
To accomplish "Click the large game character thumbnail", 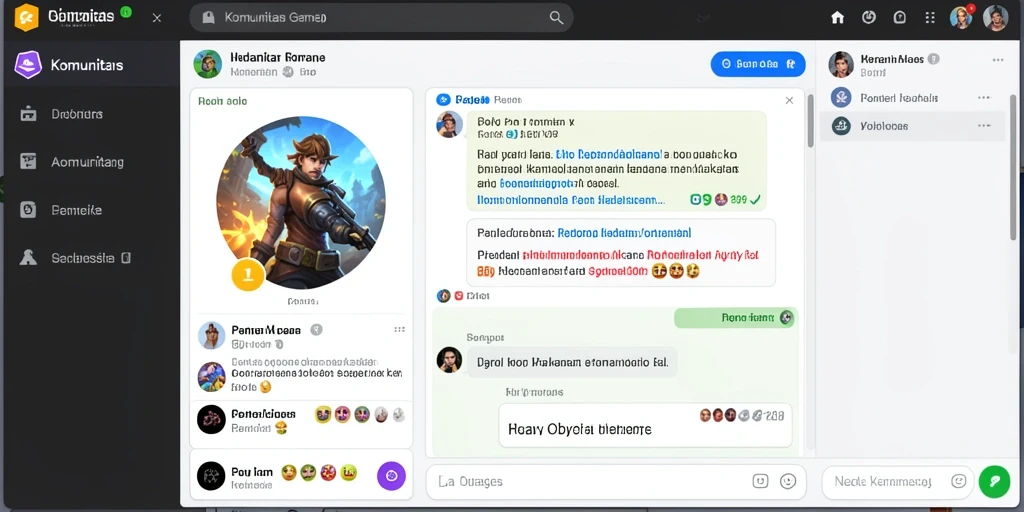I will [x=301, y=202].
